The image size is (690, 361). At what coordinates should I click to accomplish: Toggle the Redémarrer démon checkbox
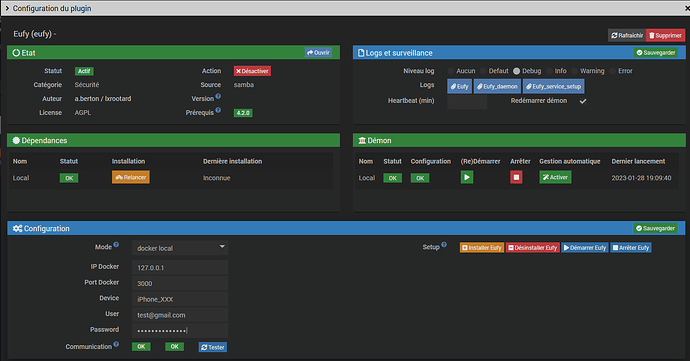coord(583,101)
